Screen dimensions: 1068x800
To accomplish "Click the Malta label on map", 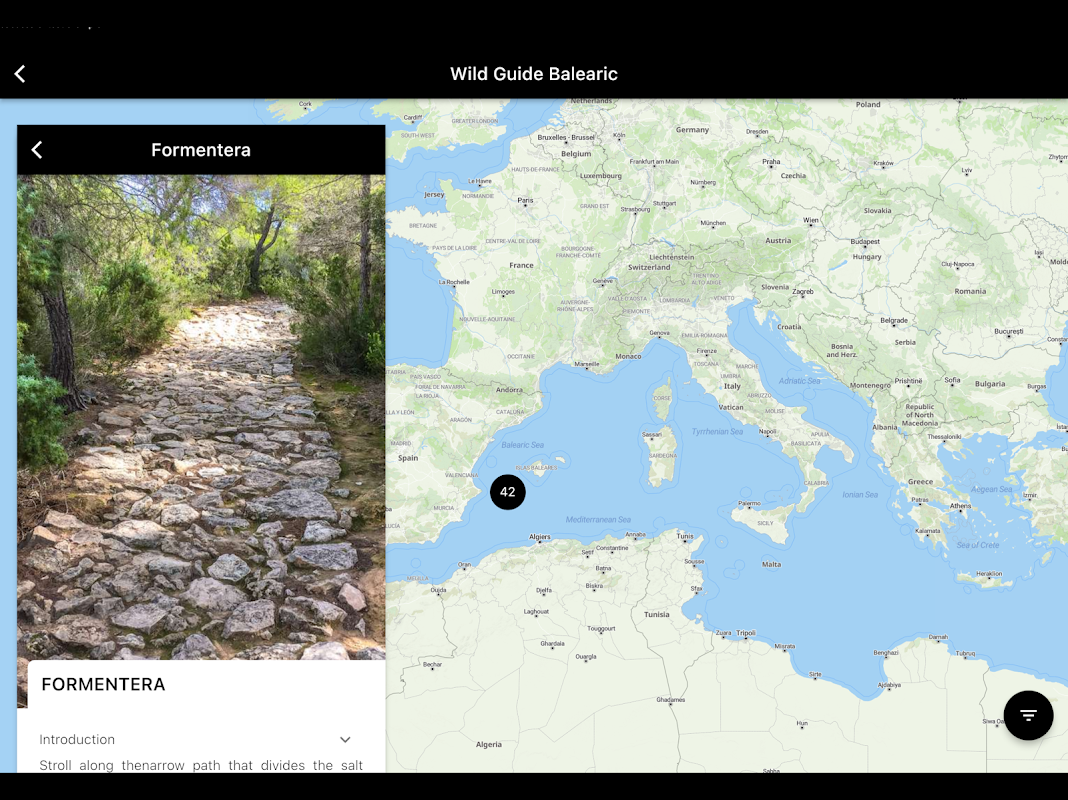I will coord(771,564).
